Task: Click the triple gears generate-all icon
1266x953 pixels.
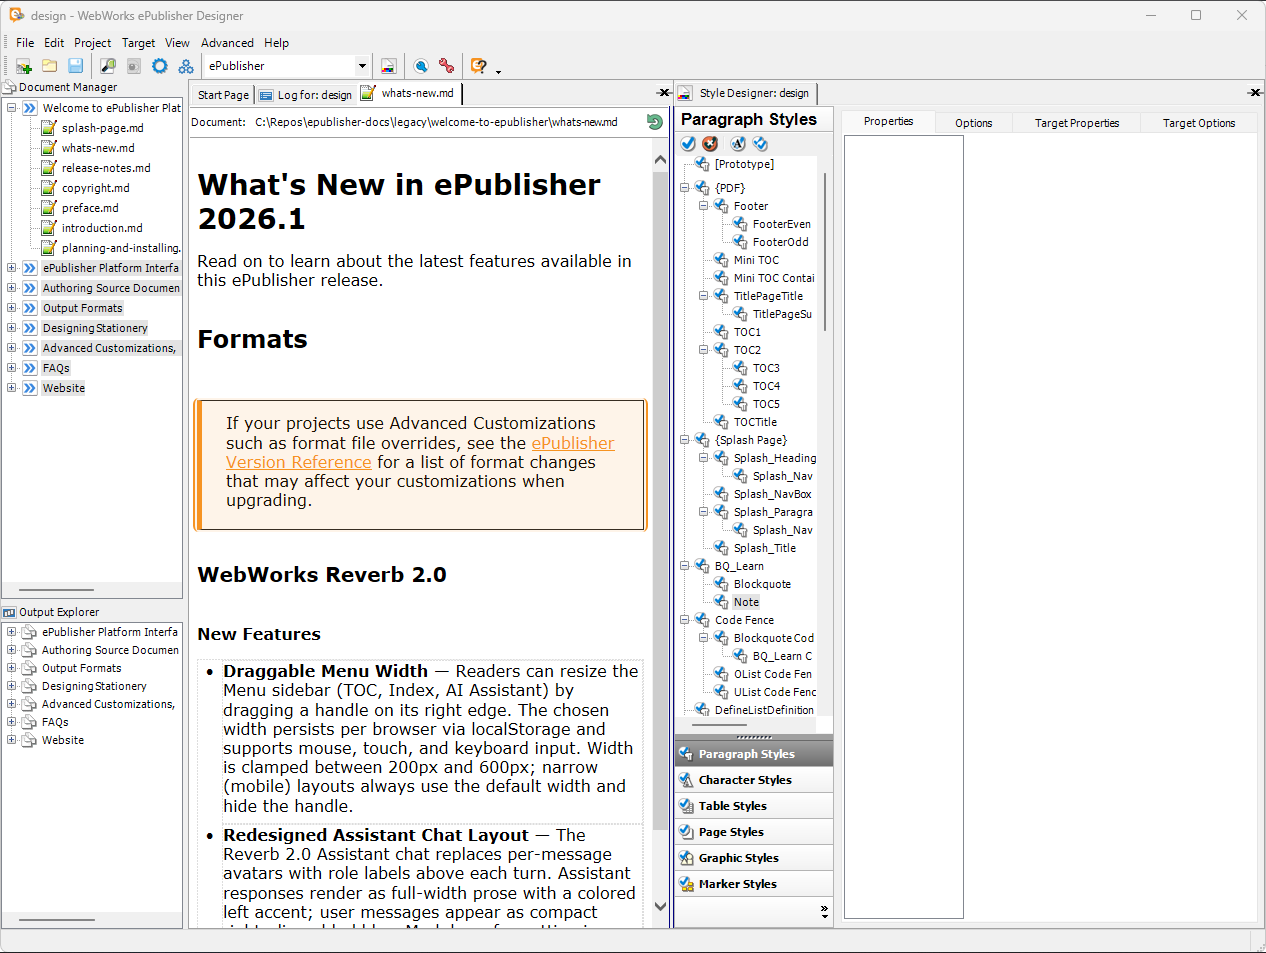Action: point(186,66)
